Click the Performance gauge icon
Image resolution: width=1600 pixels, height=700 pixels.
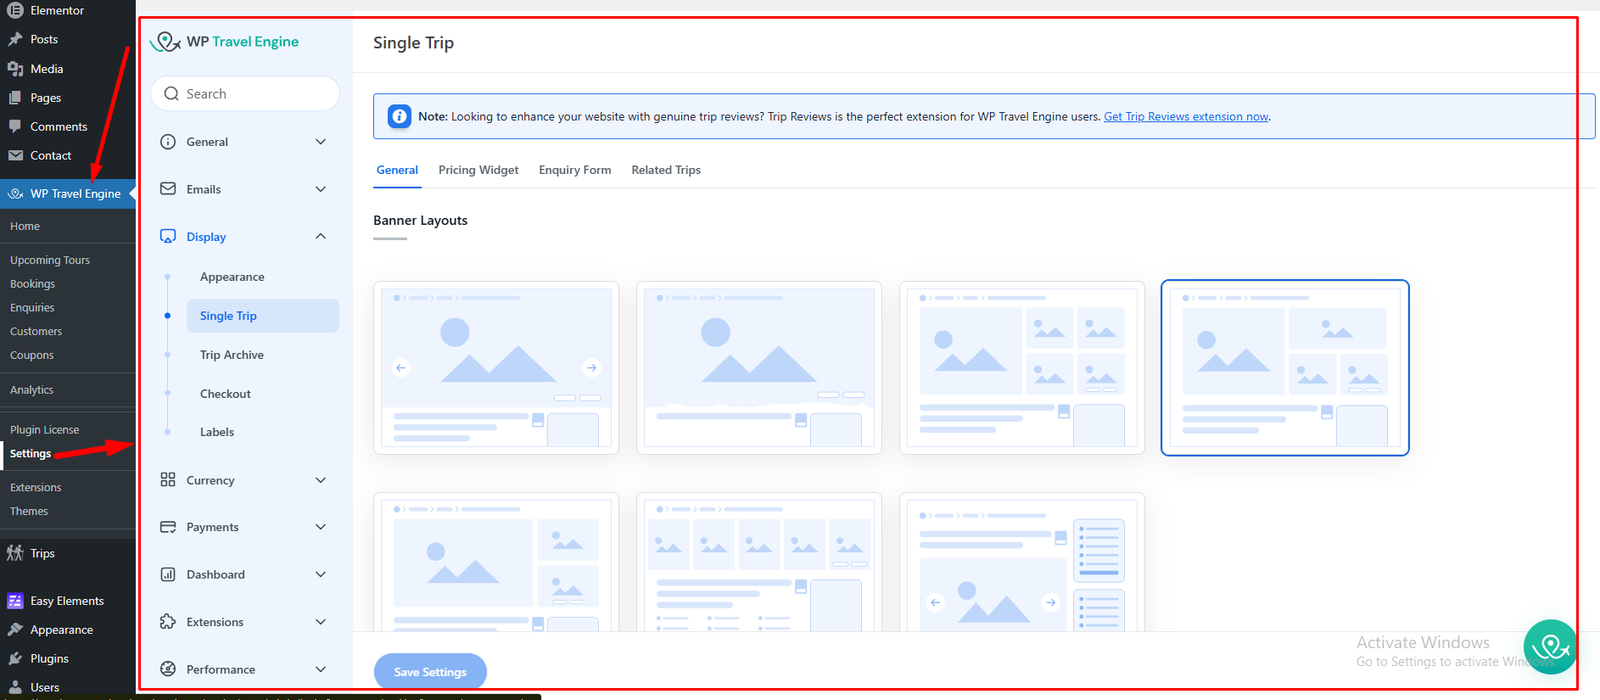[168, 669]
